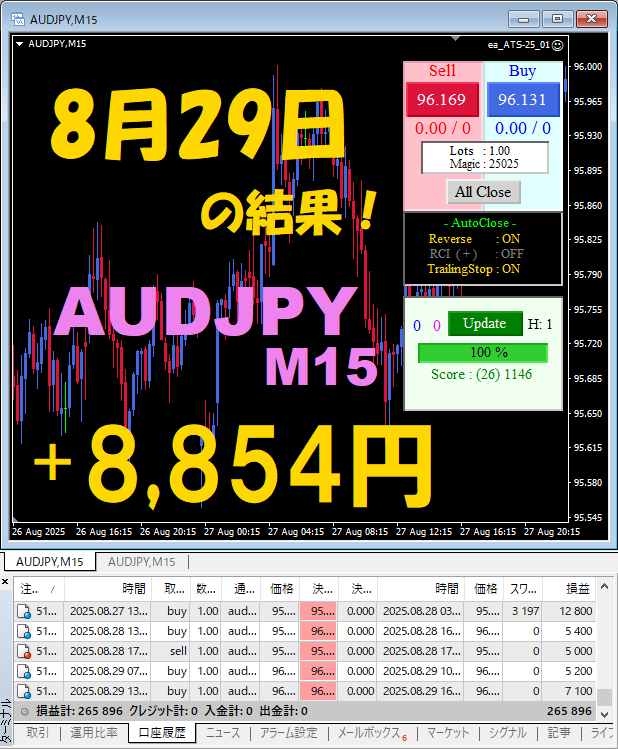618x749 pixels.
Task: Sort by the 数... volume column header
Action: [205, 589]
